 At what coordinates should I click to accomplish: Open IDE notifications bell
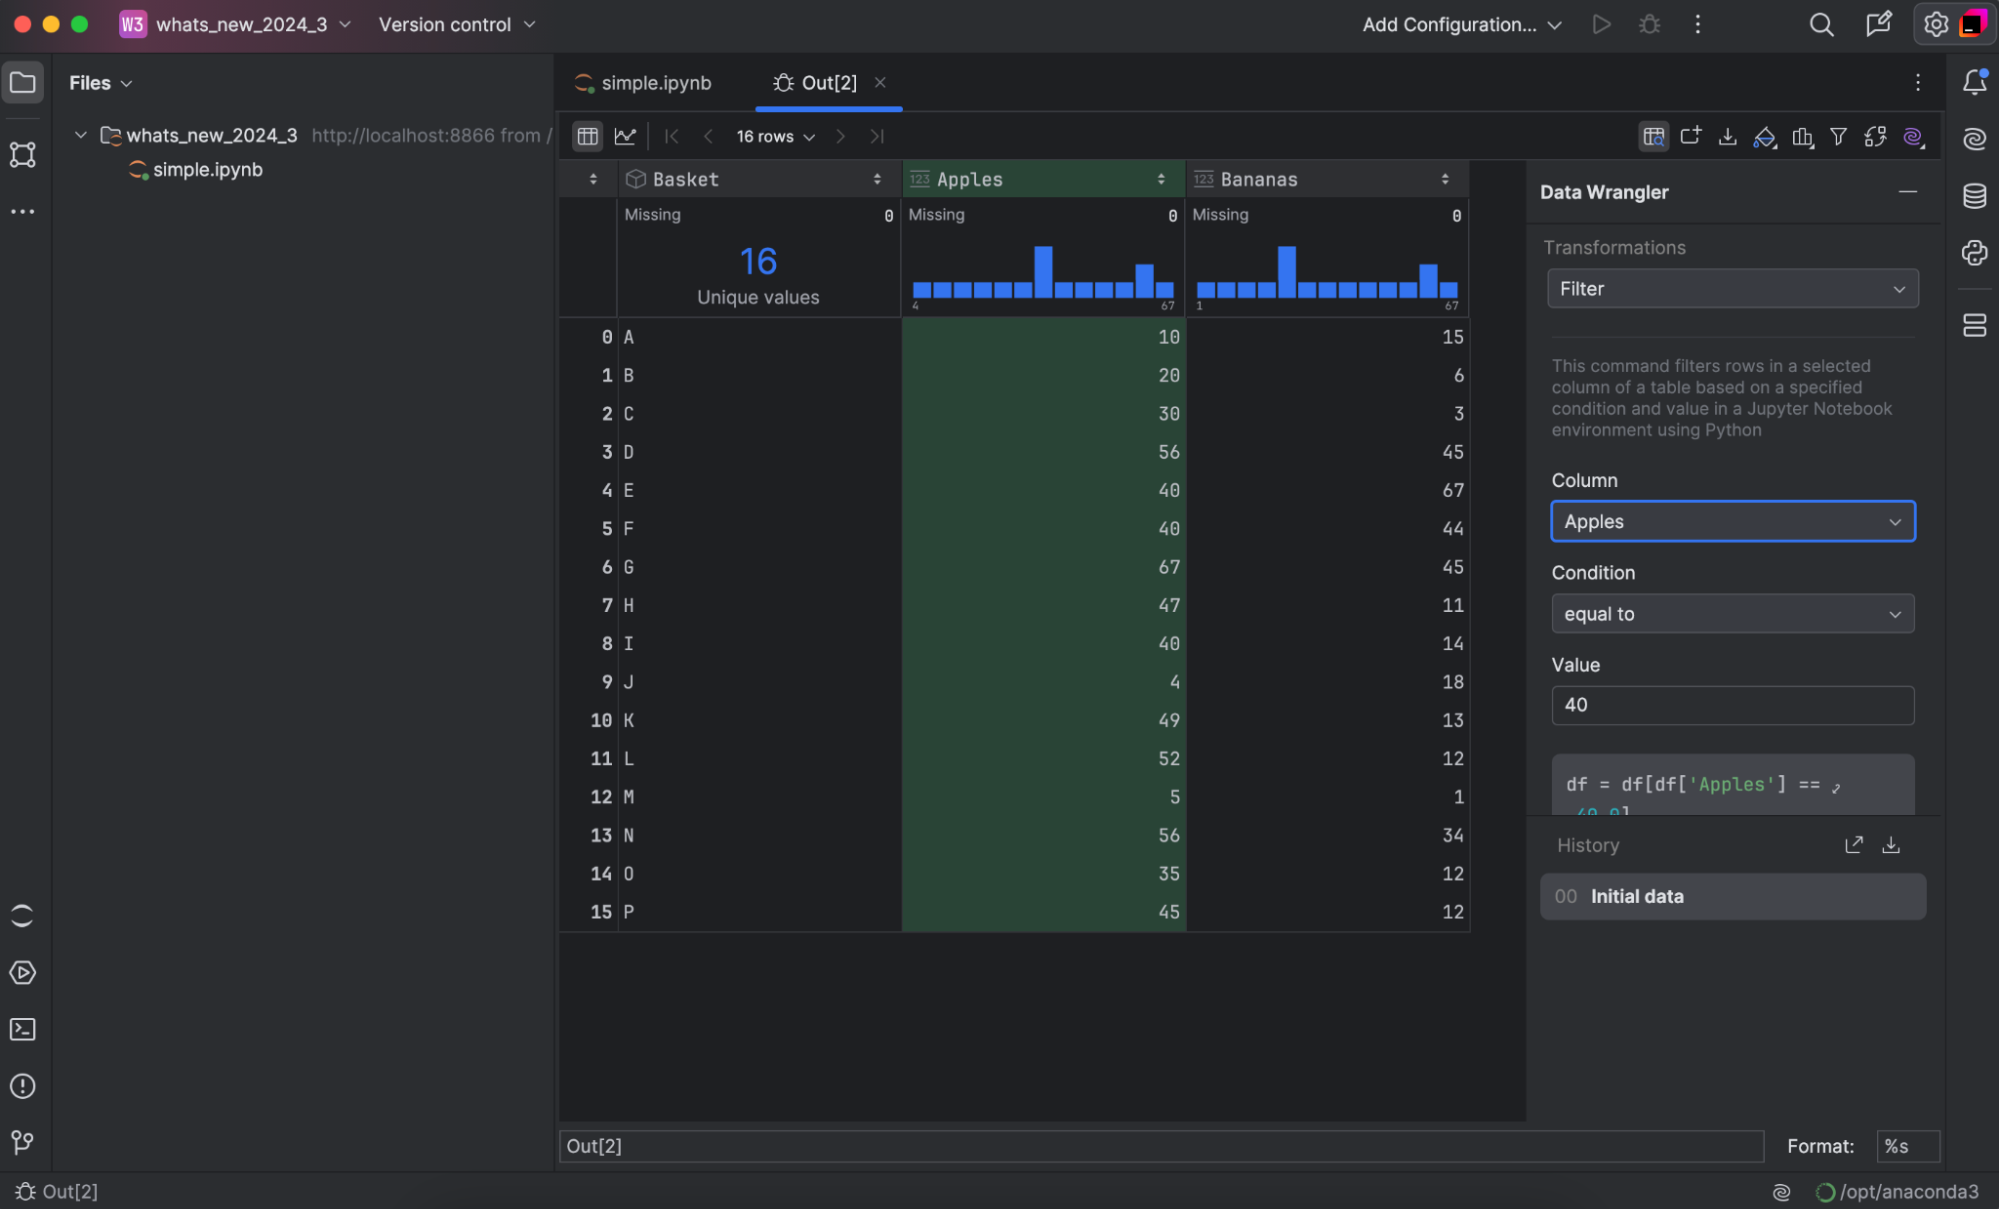[x=1974, y=82]
